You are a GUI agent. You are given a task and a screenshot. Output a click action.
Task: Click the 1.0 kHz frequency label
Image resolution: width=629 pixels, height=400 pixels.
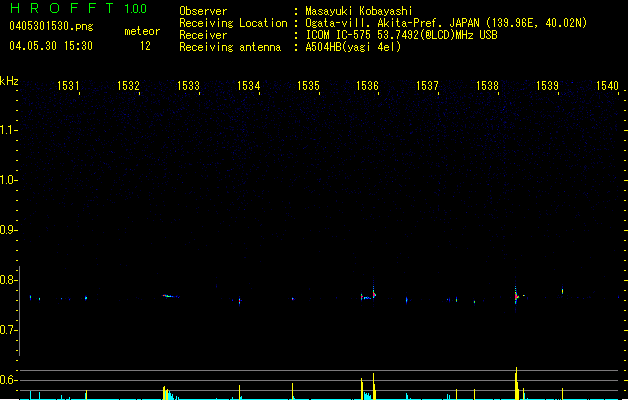[x=8, y=180]
